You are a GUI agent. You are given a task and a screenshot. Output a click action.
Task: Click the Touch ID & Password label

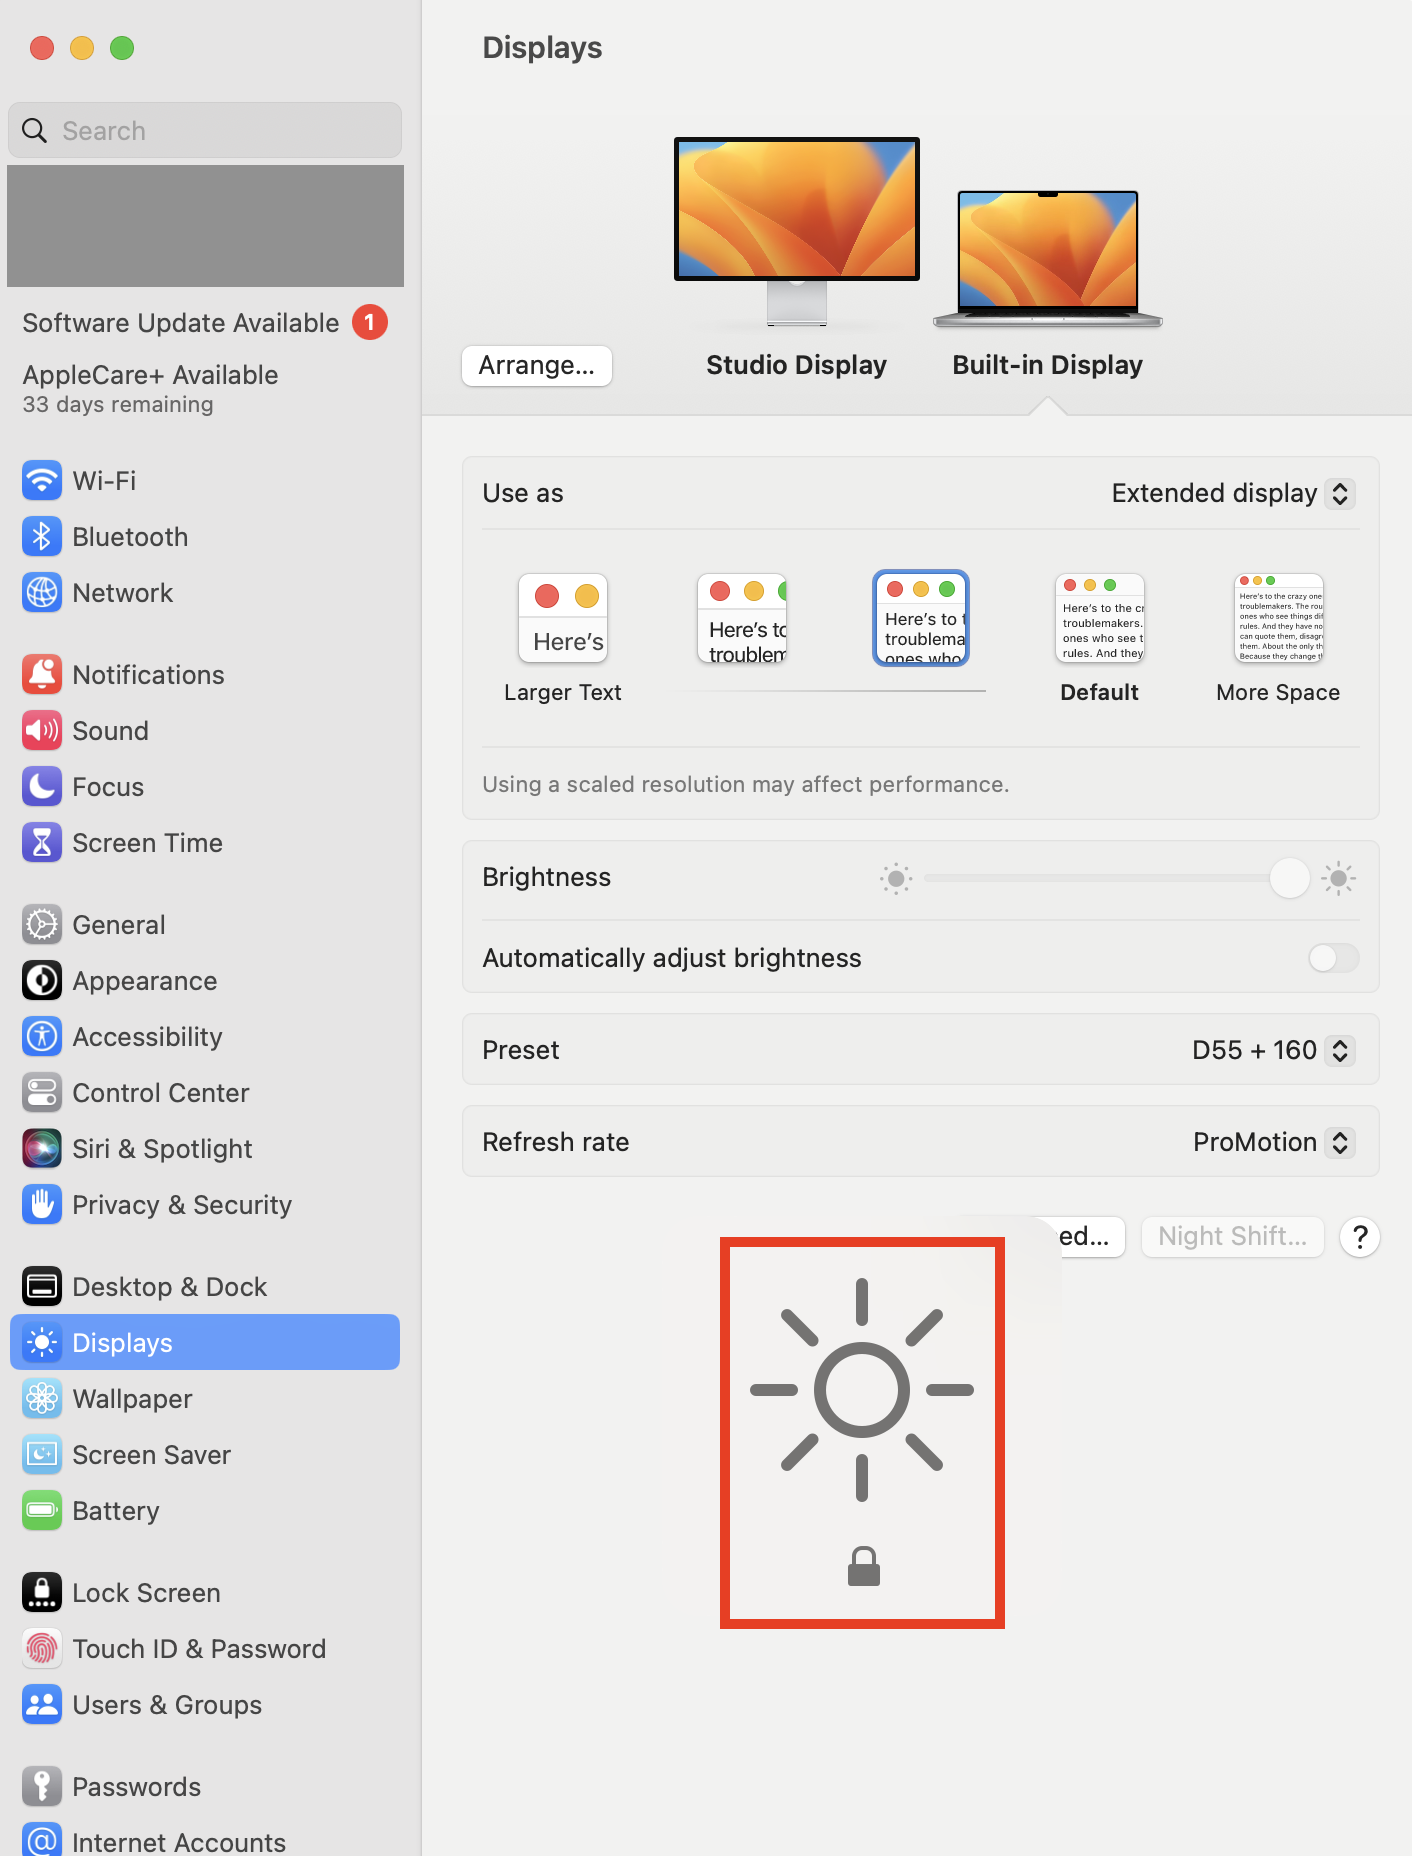(x=199, y=1649)
